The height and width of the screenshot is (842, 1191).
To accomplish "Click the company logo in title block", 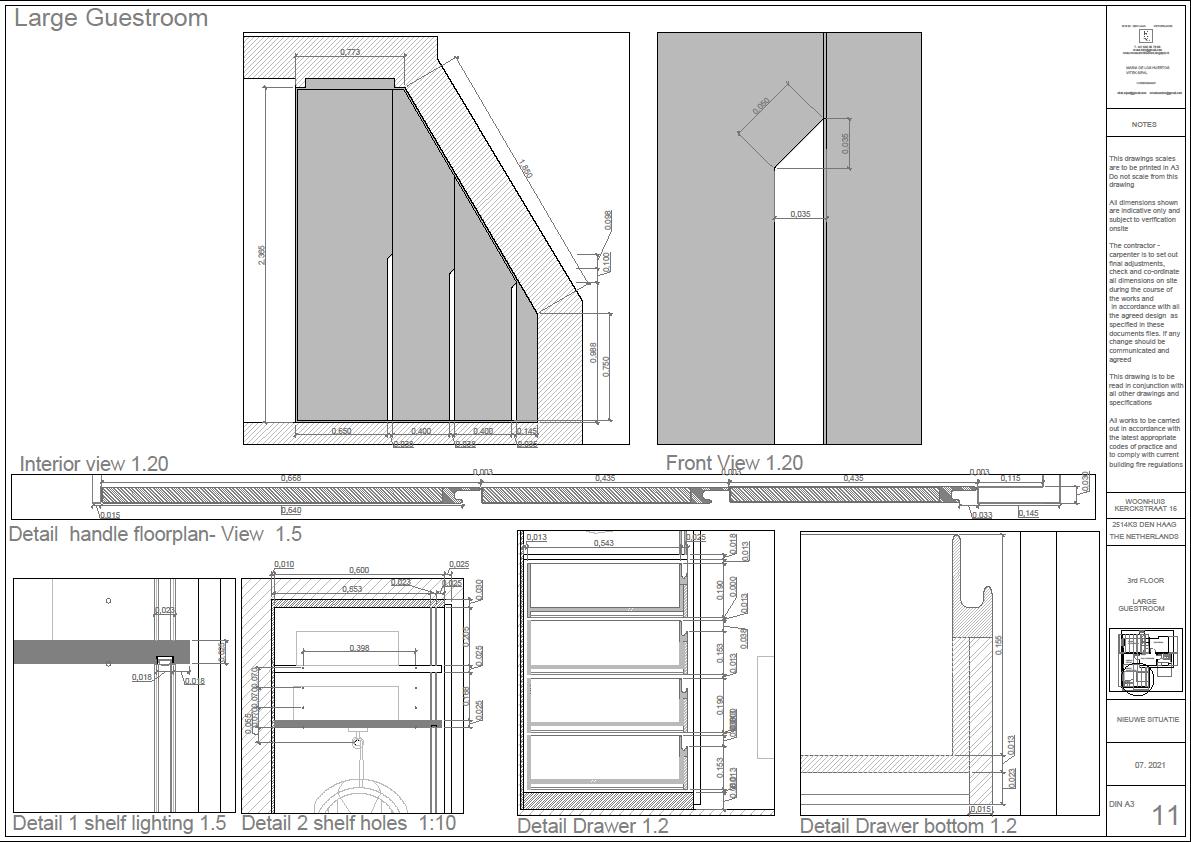I will (x=1145, y=36).
